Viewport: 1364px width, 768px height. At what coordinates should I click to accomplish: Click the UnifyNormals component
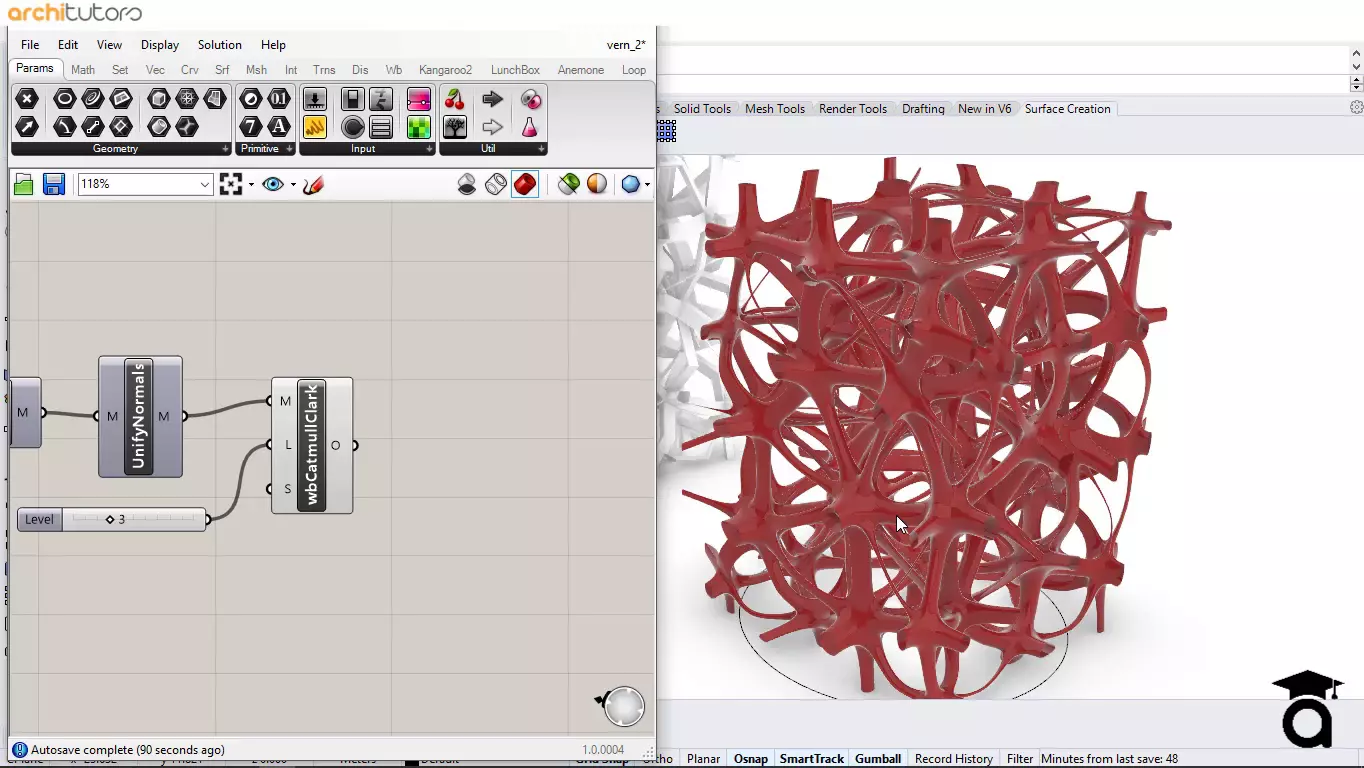140,417
